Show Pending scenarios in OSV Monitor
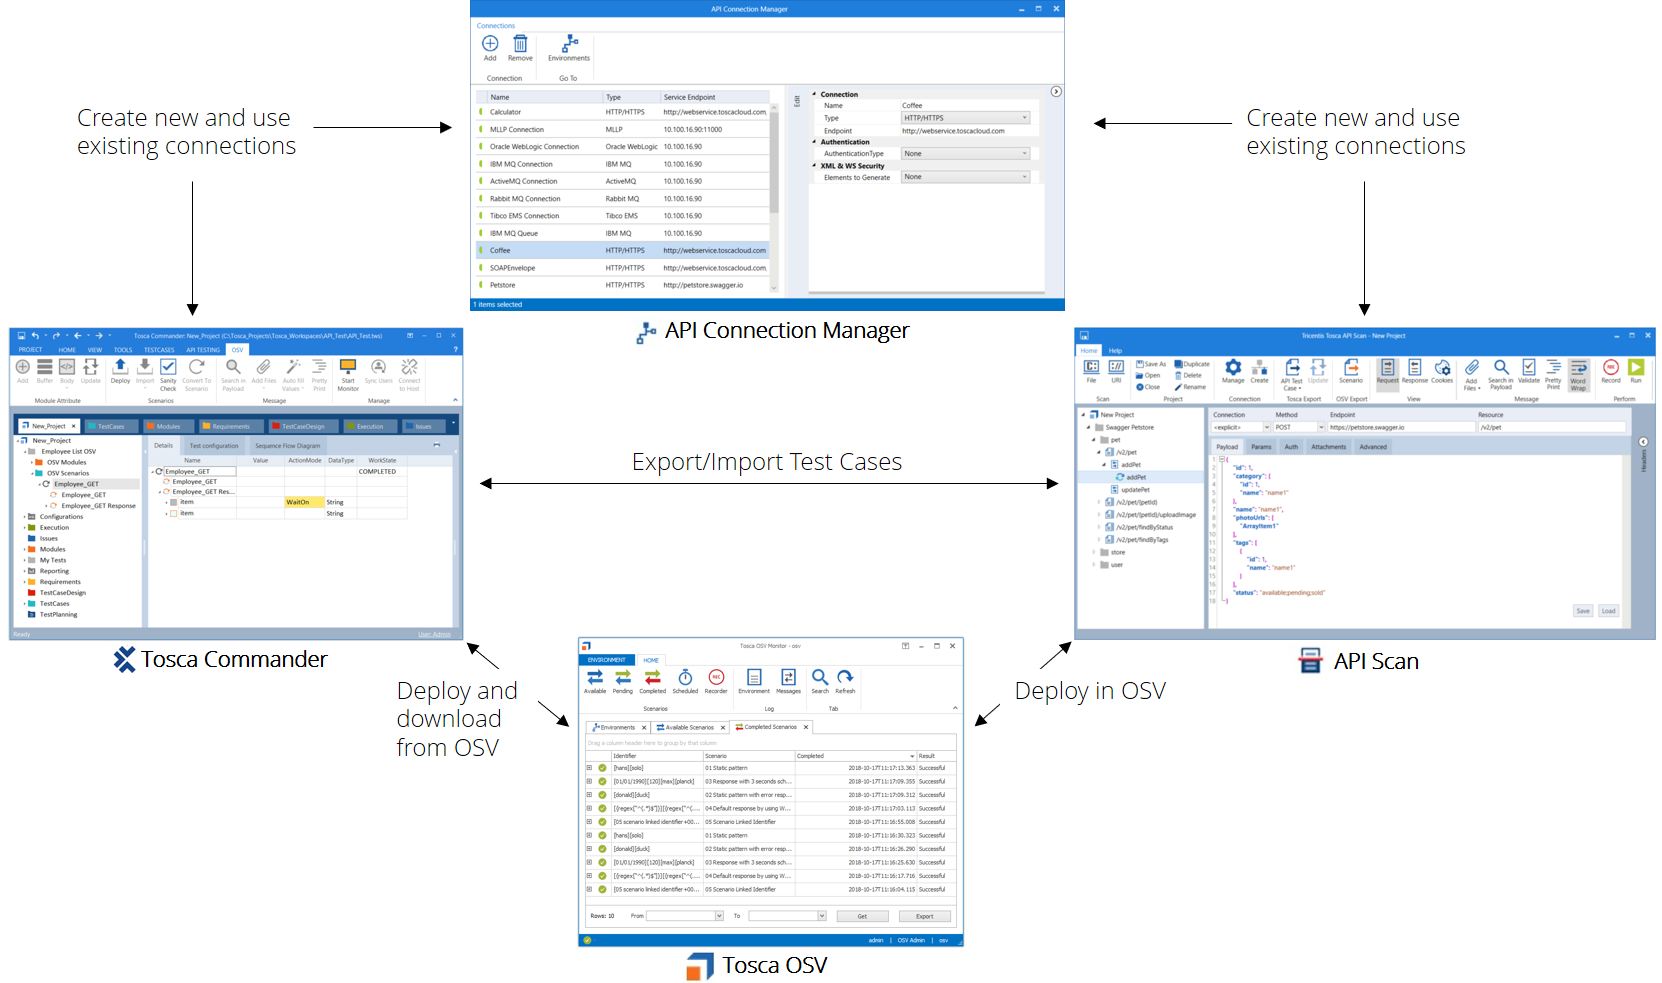The image size is (1662, 983). [x=623, y=681]
